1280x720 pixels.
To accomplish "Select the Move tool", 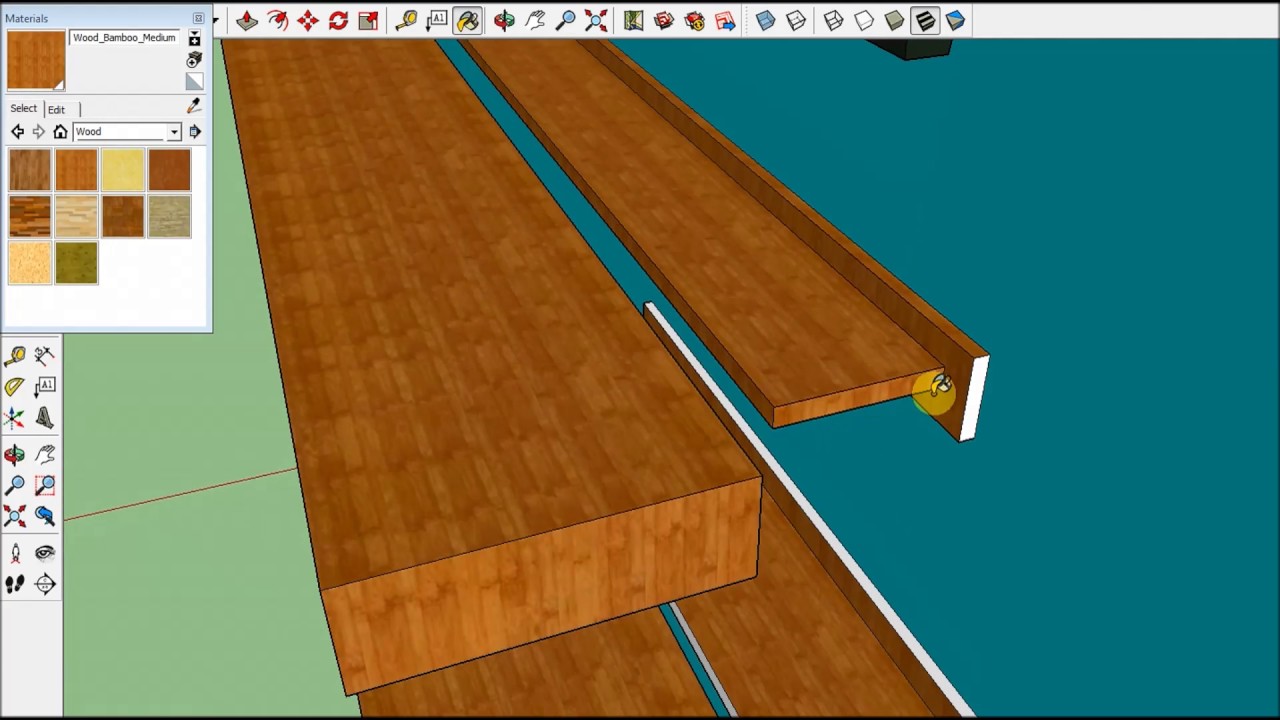I will point(308,20).
